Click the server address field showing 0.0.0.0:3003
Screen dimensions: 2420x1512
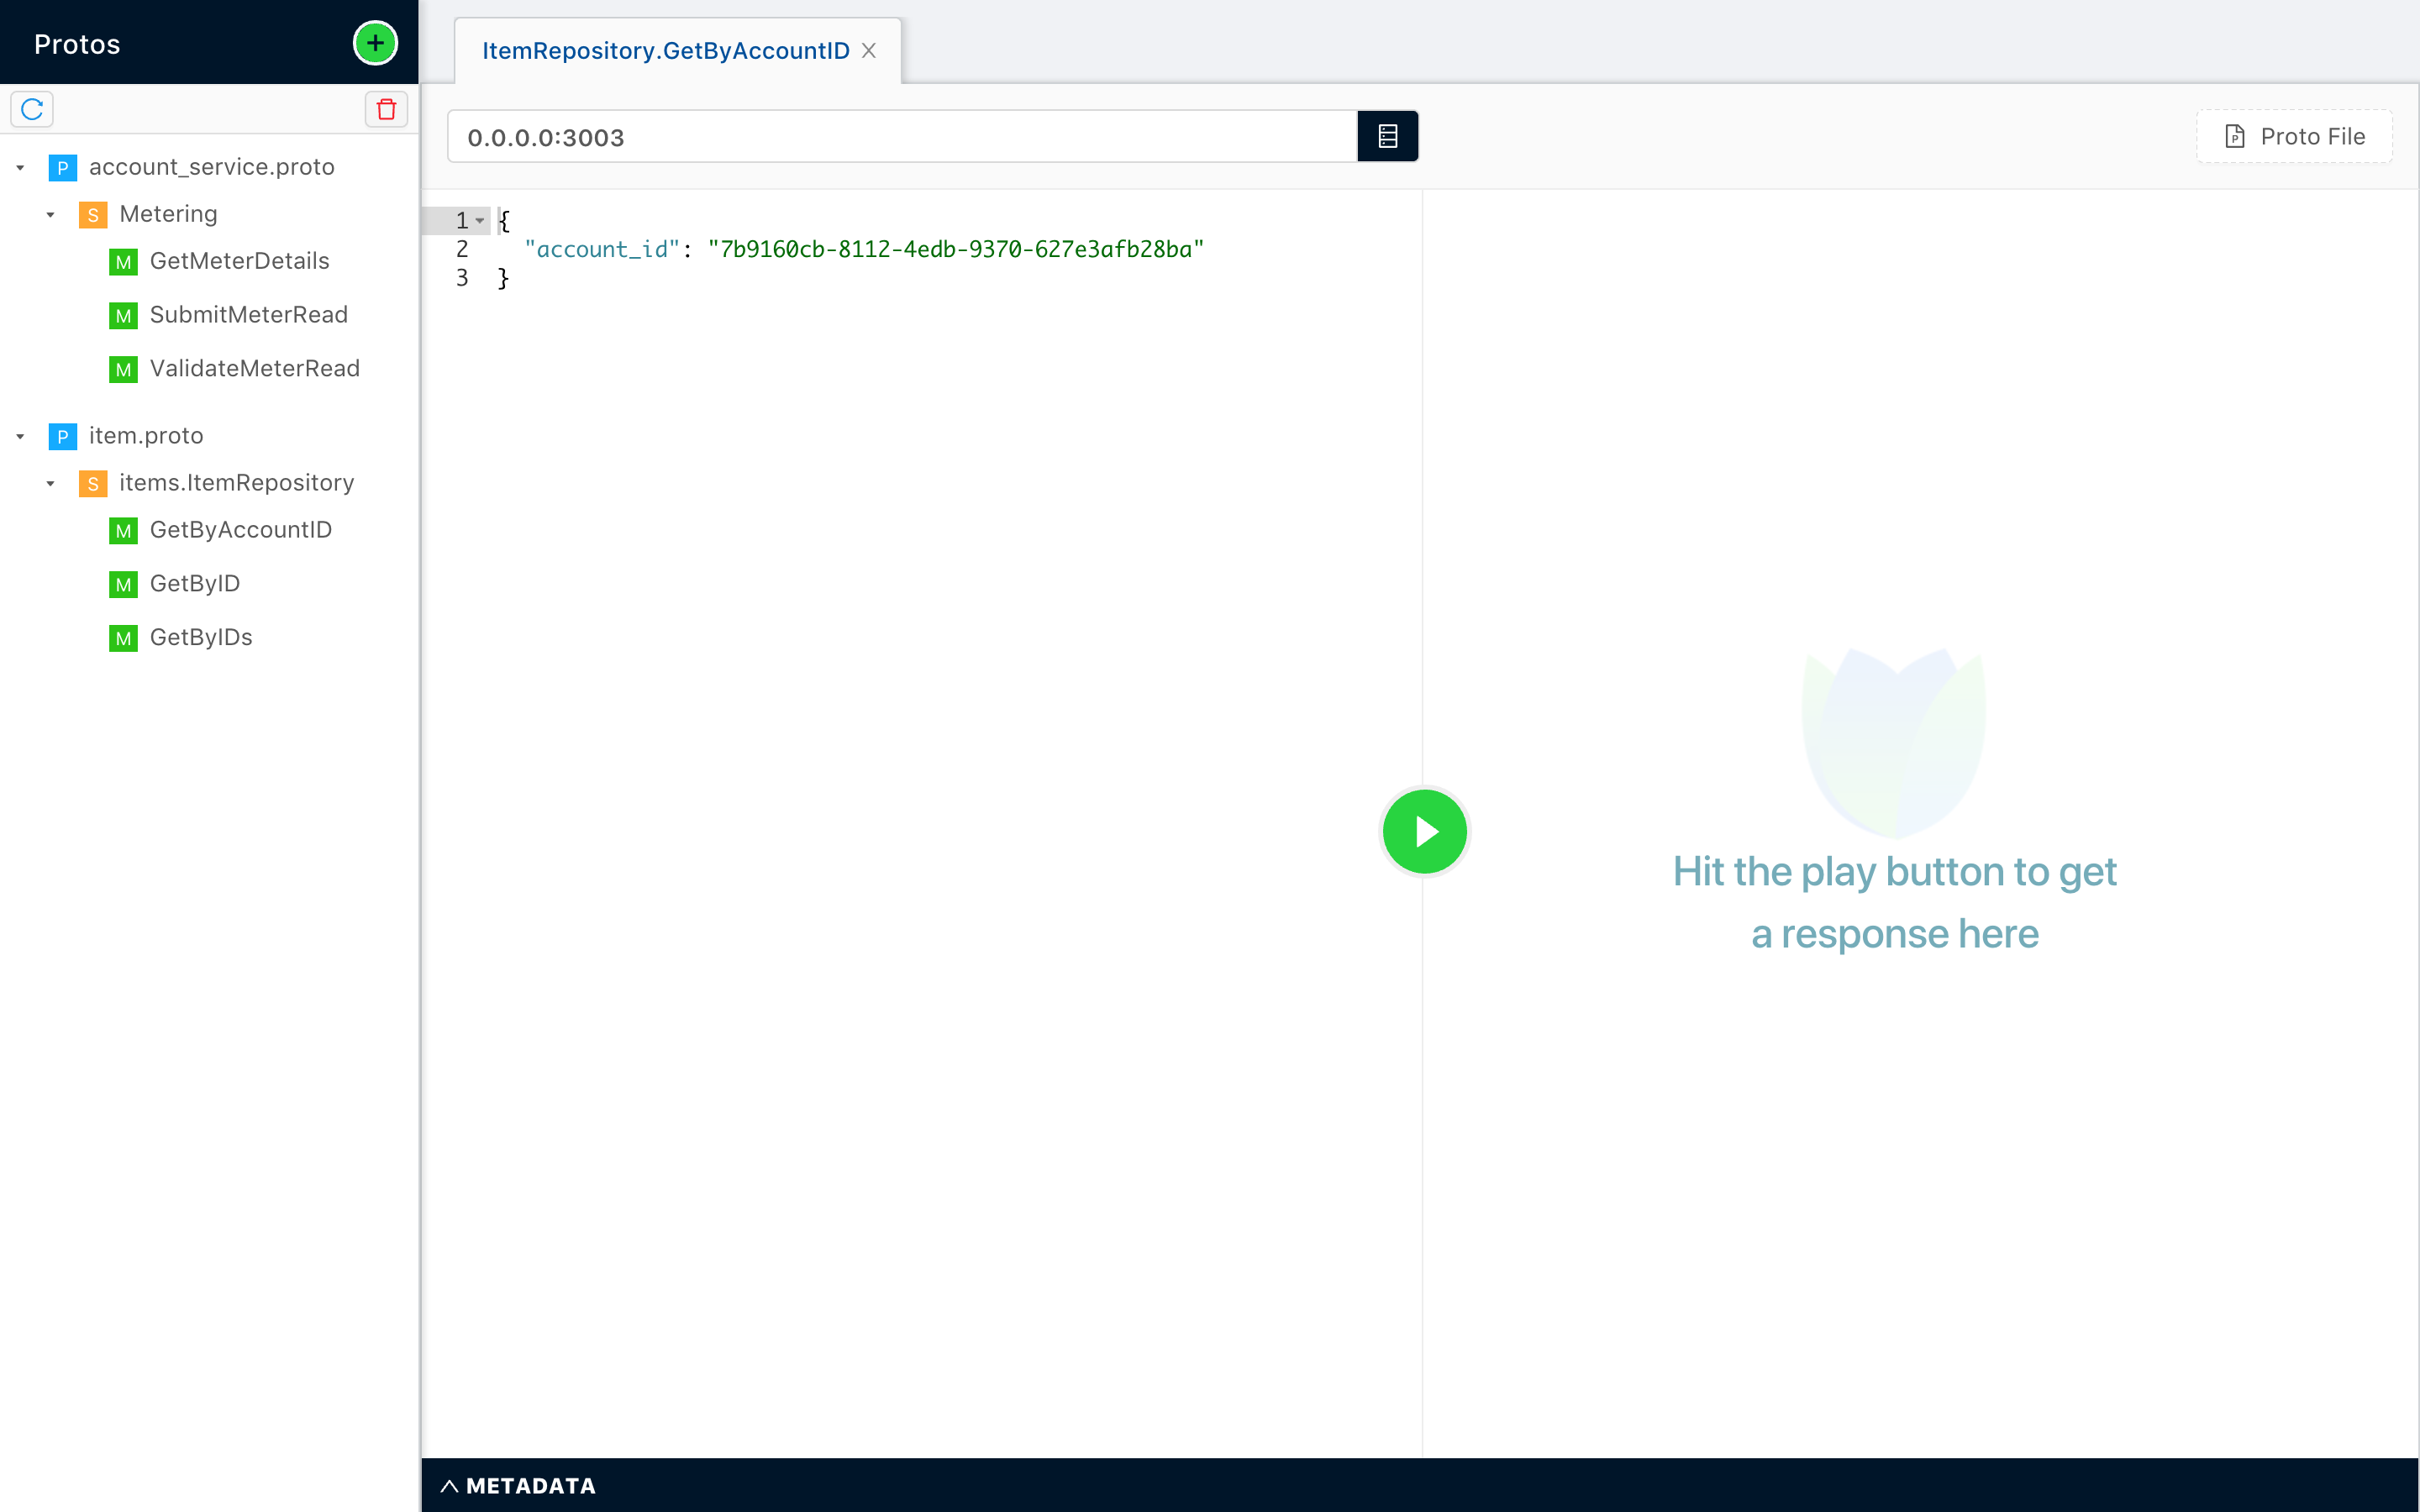click(x=900, y=136)
